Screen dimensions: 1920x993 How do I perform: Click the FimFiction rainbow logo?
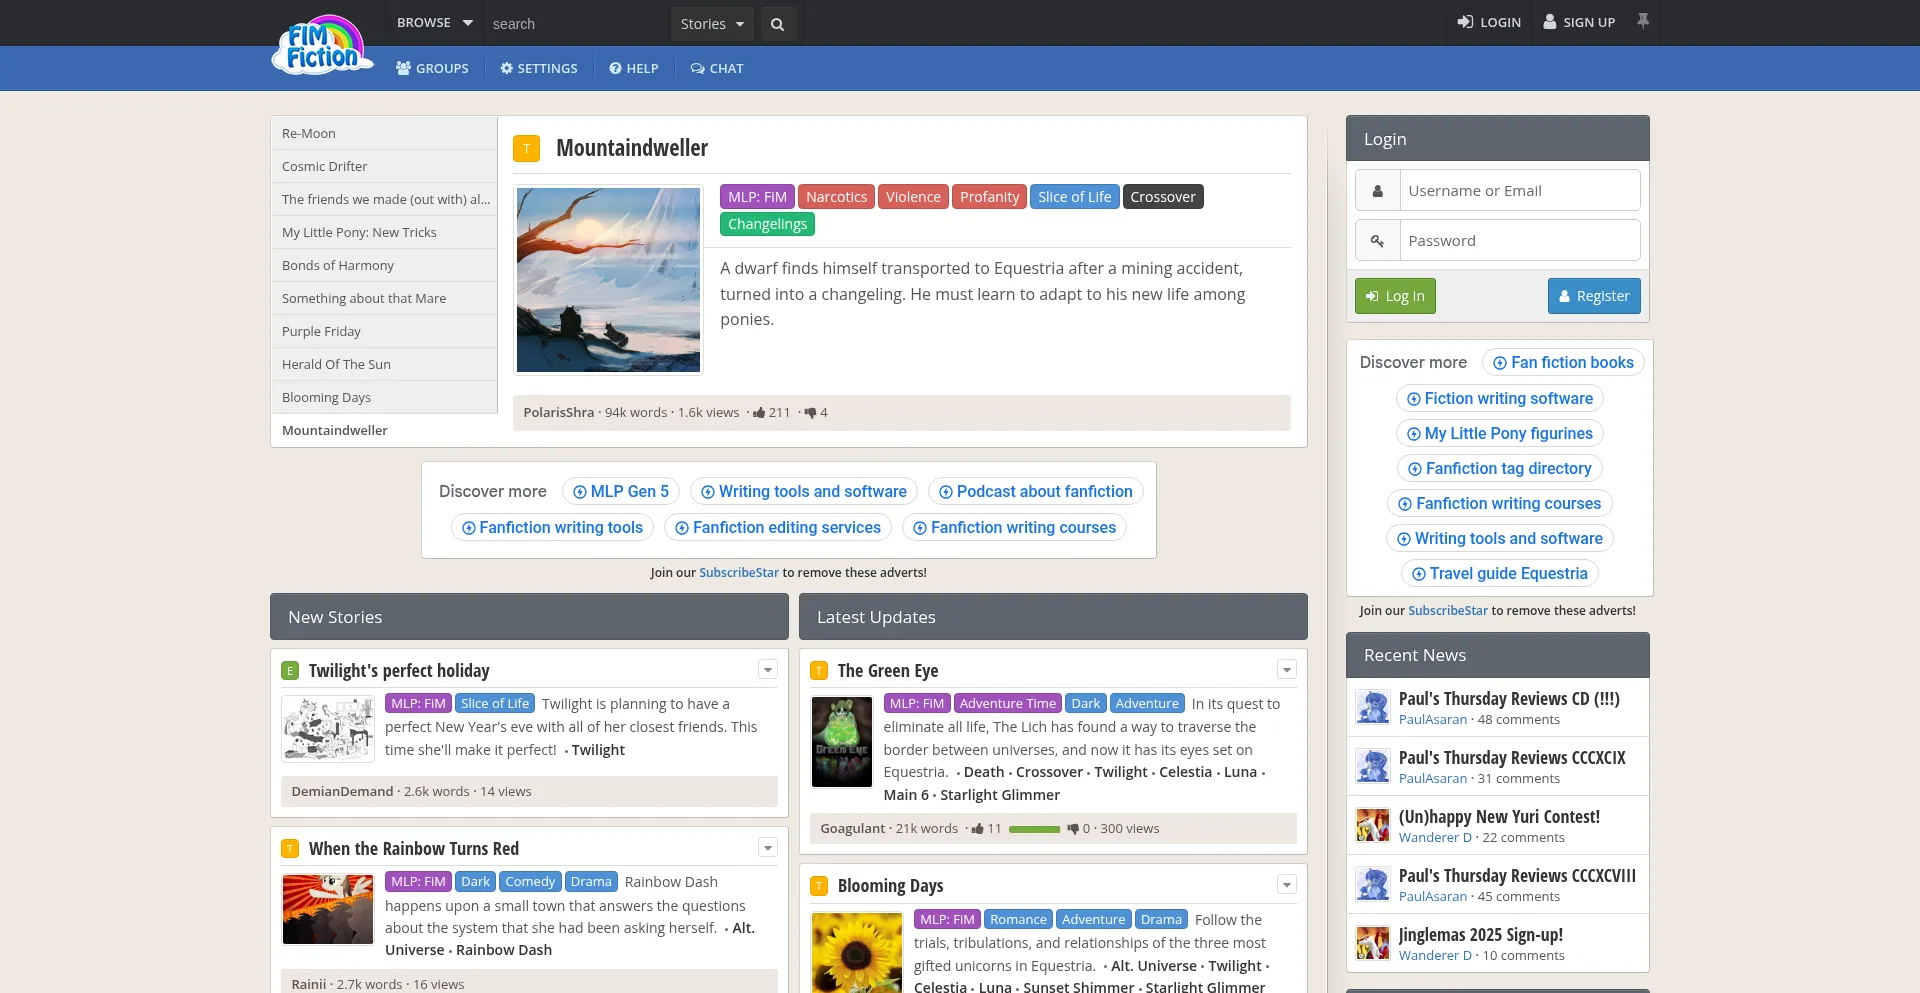tap(321, 44)
